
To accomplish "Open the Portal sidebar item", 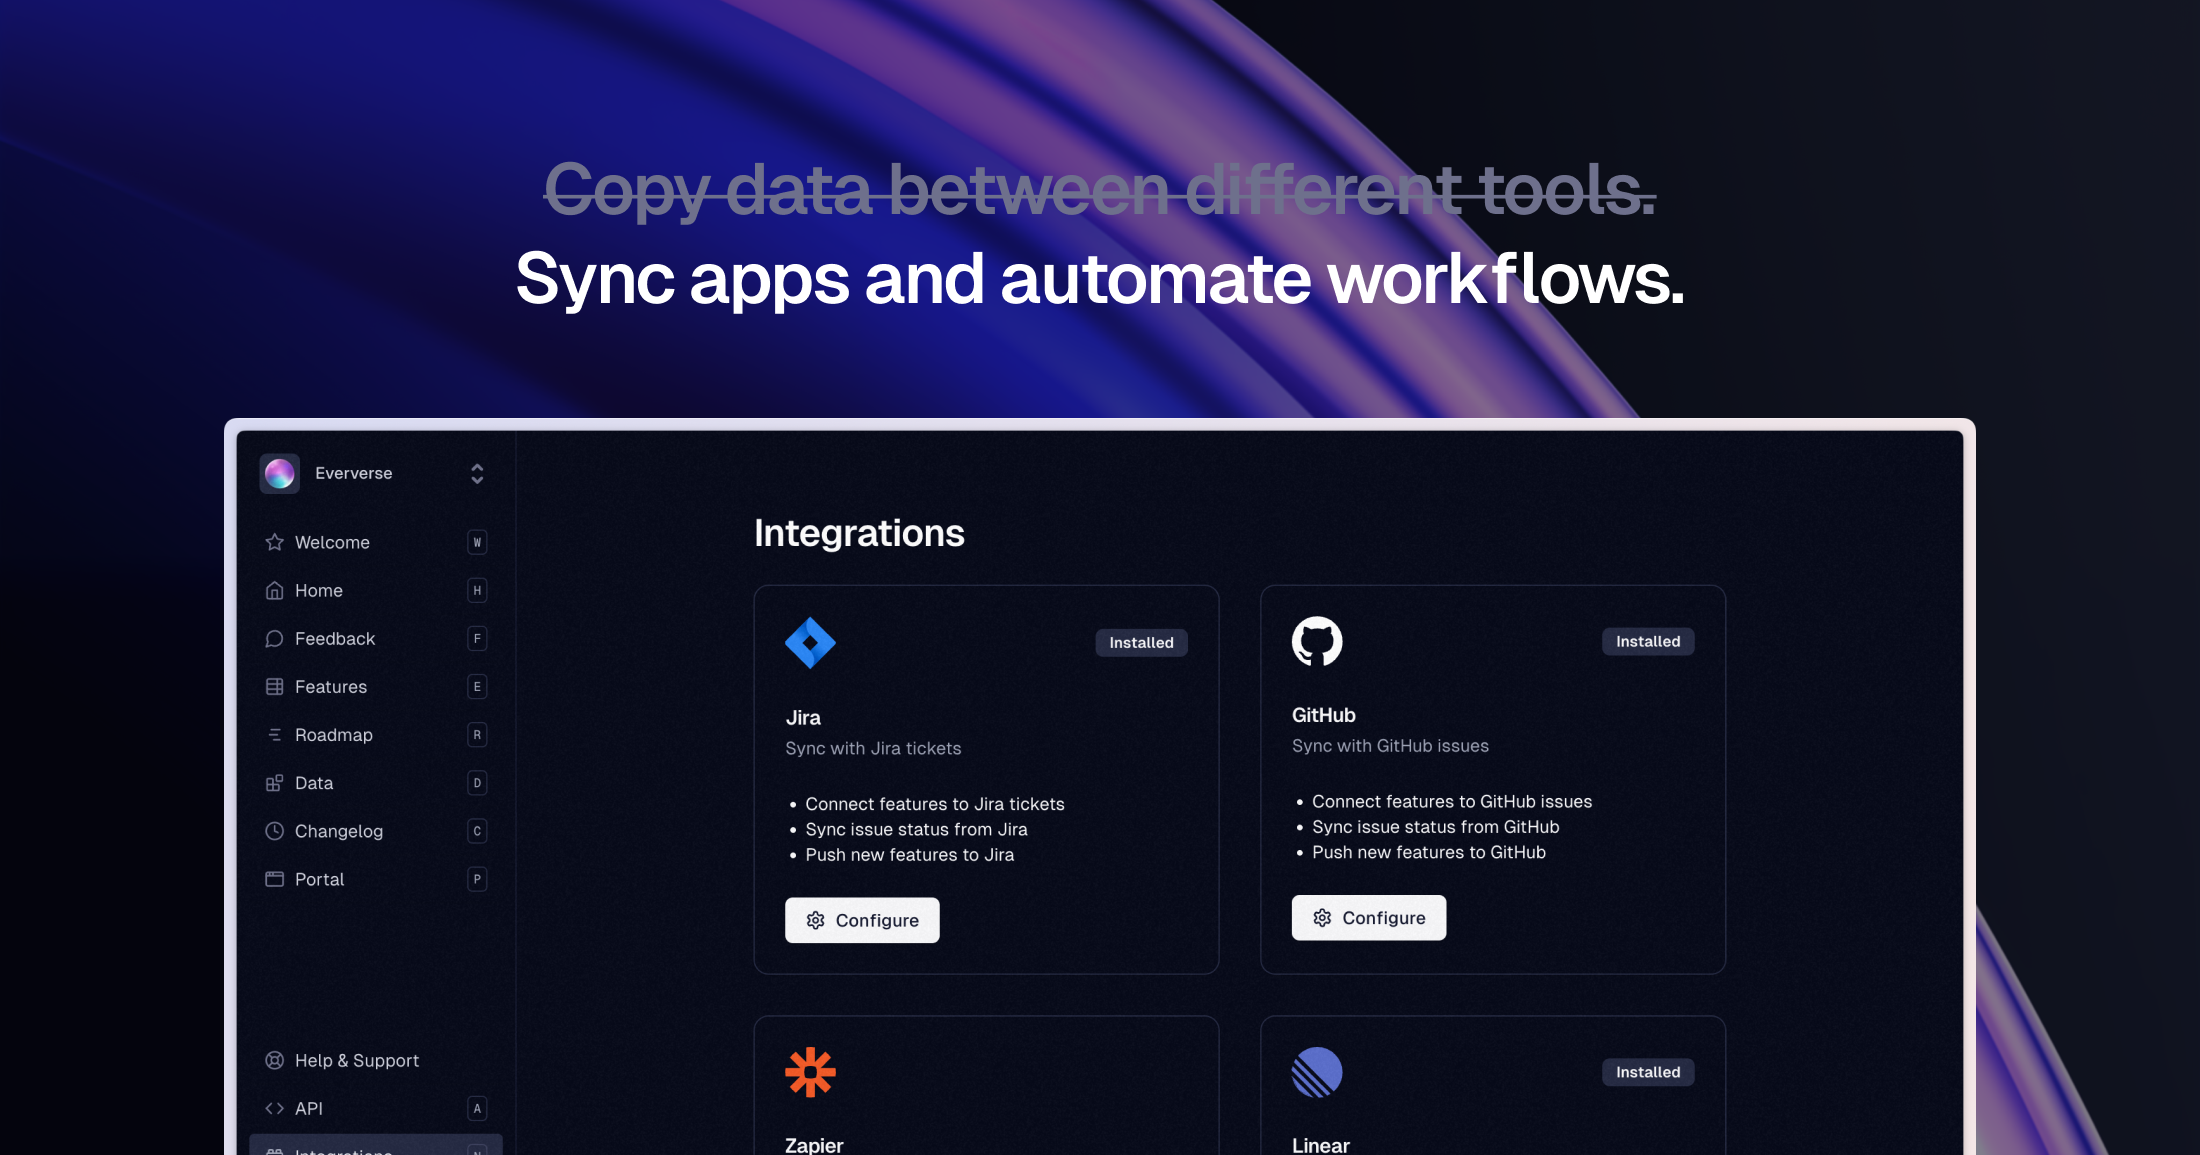I will pyautogui.click(x=319, y=879).
